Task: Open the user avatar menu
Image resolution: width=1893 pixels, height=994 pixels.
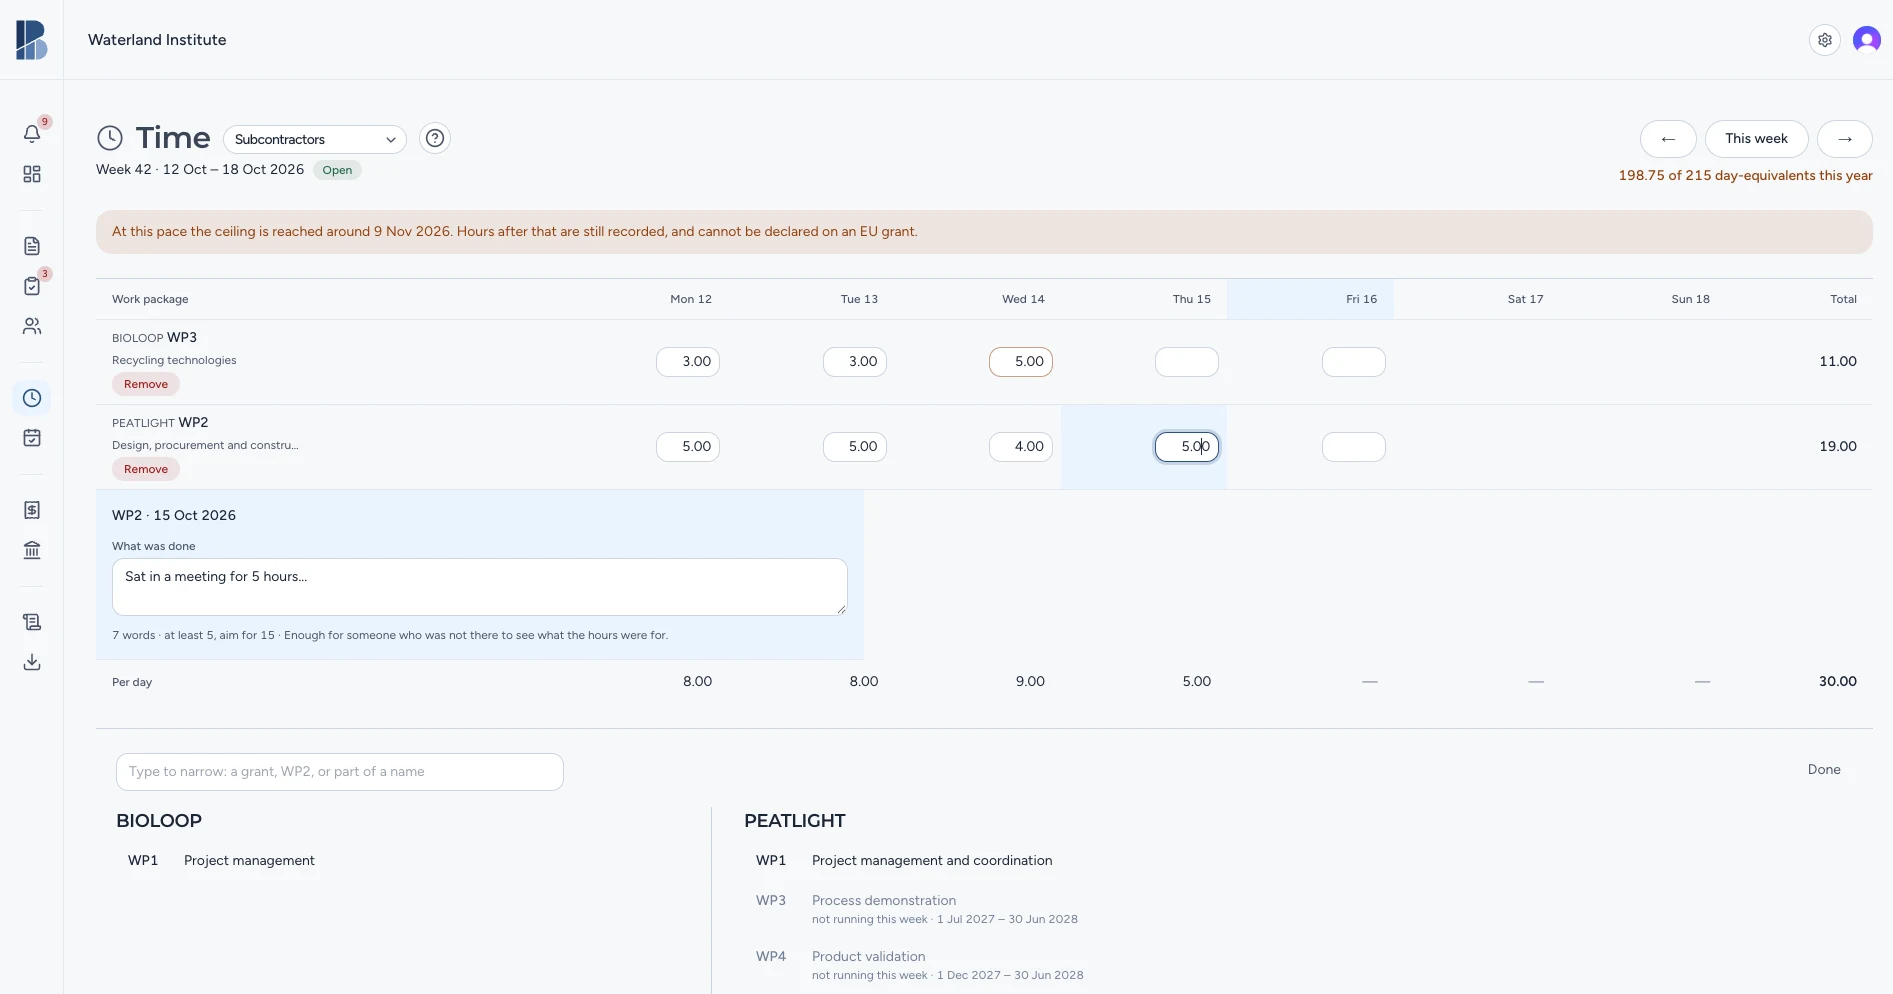Action: coord(1867,40)
